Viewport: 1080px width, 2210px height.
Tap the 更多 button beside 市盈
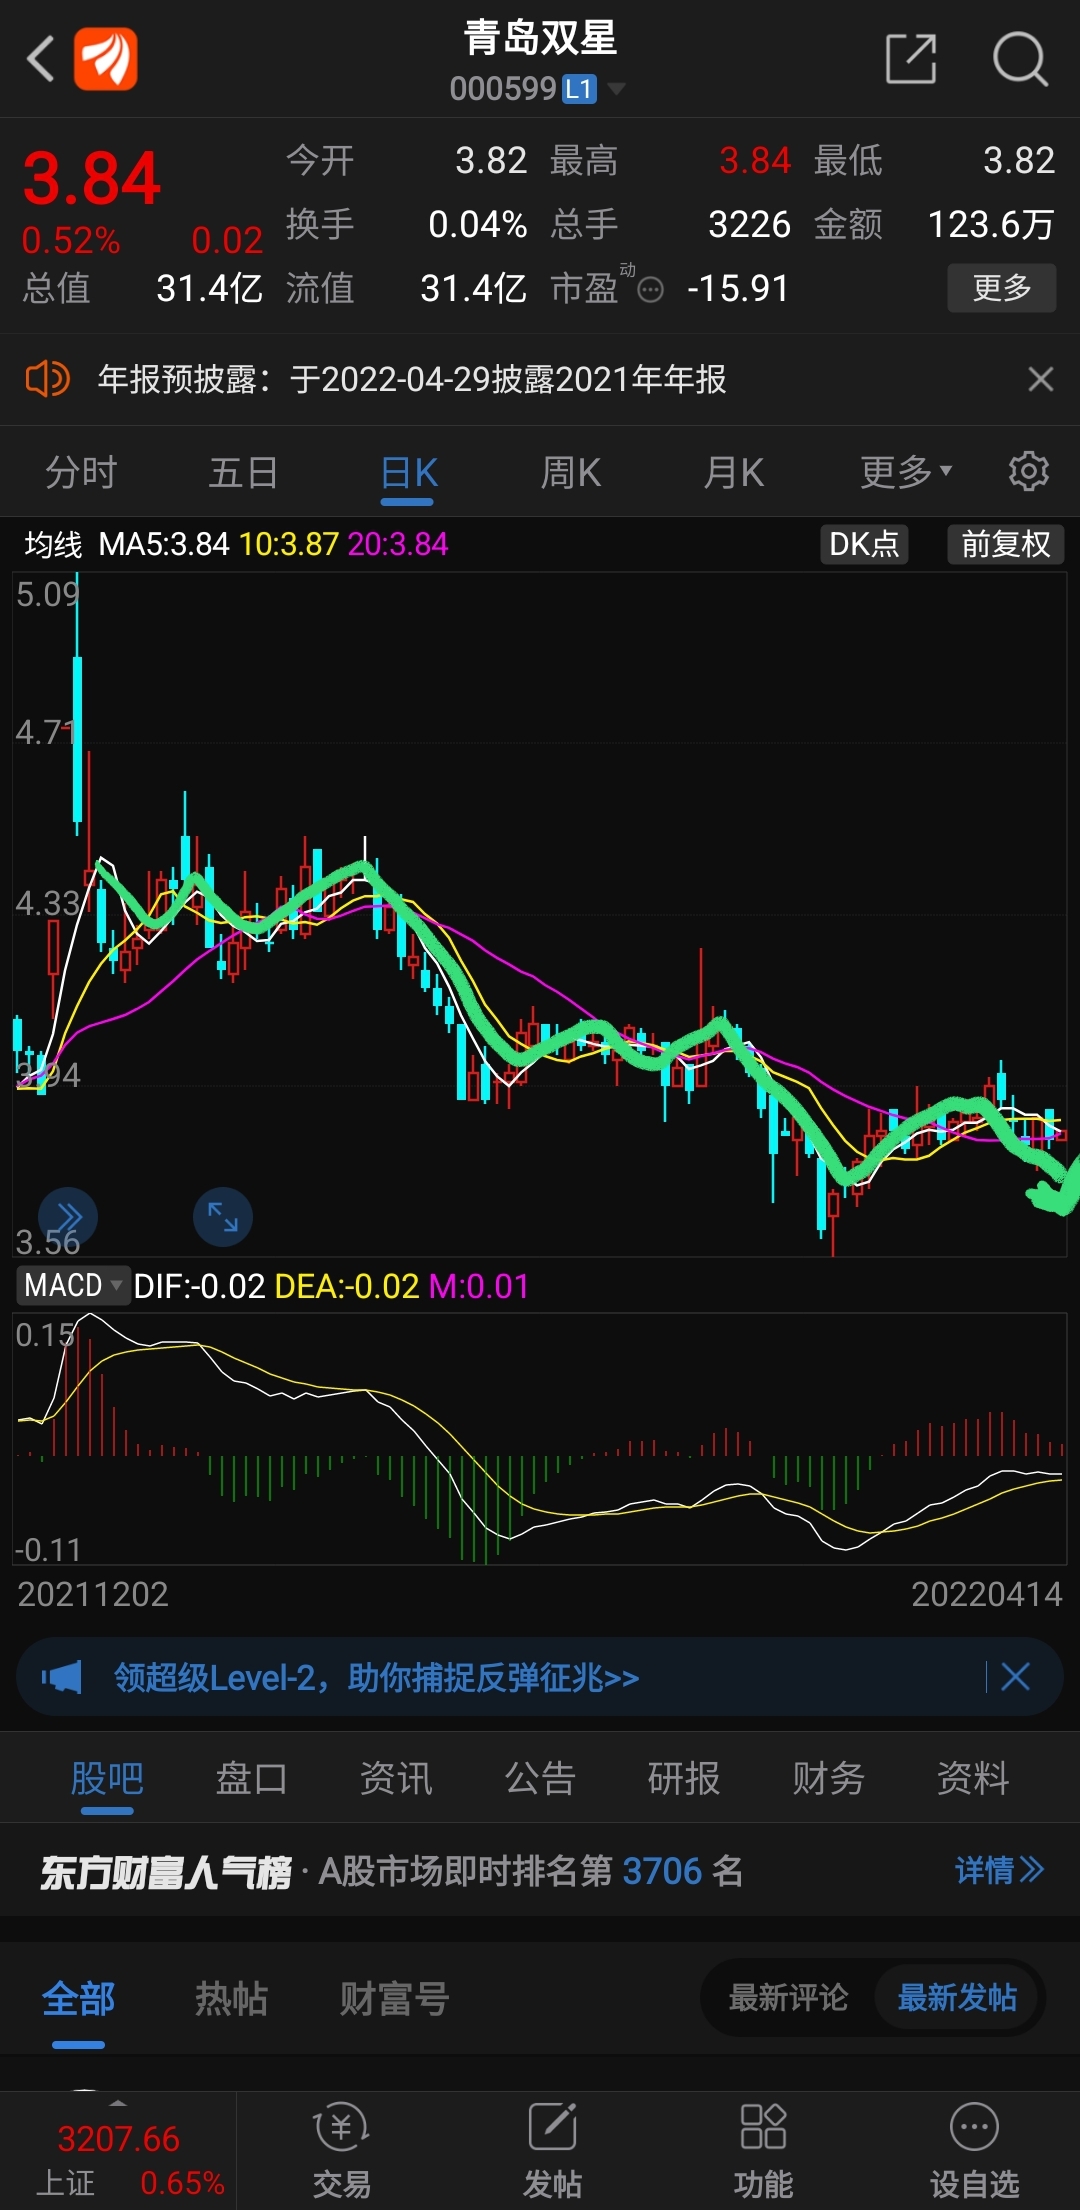coord(1001,288)
